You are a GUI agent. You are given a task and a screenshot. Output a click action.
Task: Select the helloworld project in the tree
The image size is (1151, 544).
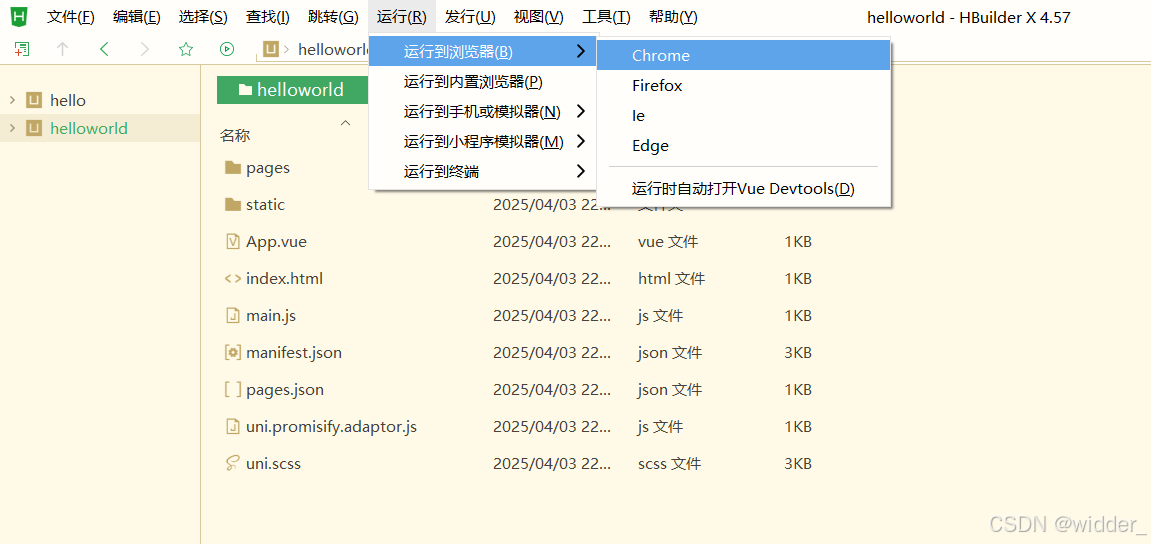pyautogui.click(x=89, y=128)
